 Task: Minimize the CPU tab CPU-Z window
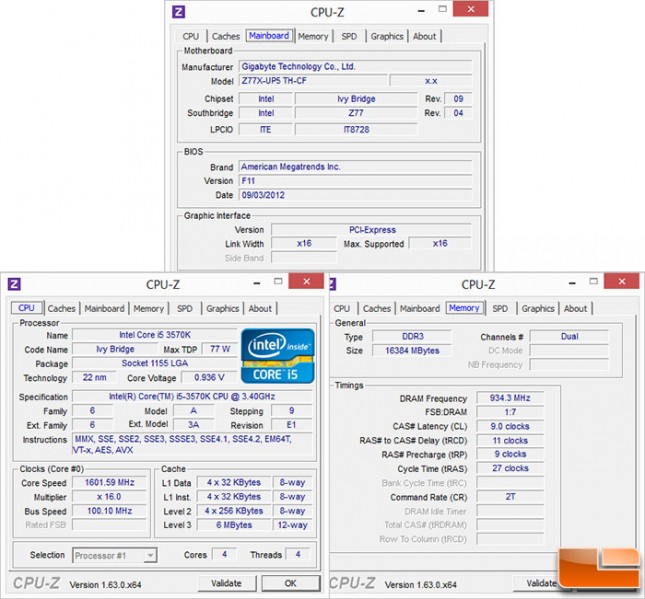click(x=257, y=283)
